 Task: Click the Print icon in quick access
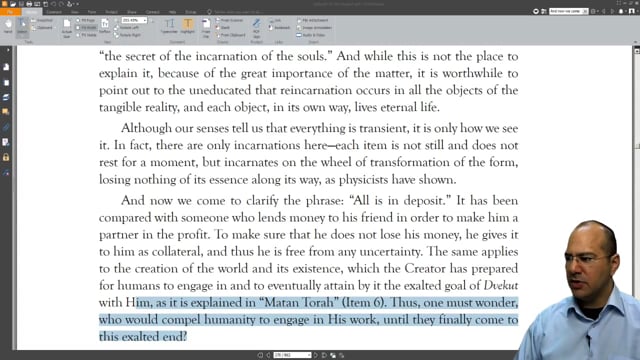tap(29, 4)
